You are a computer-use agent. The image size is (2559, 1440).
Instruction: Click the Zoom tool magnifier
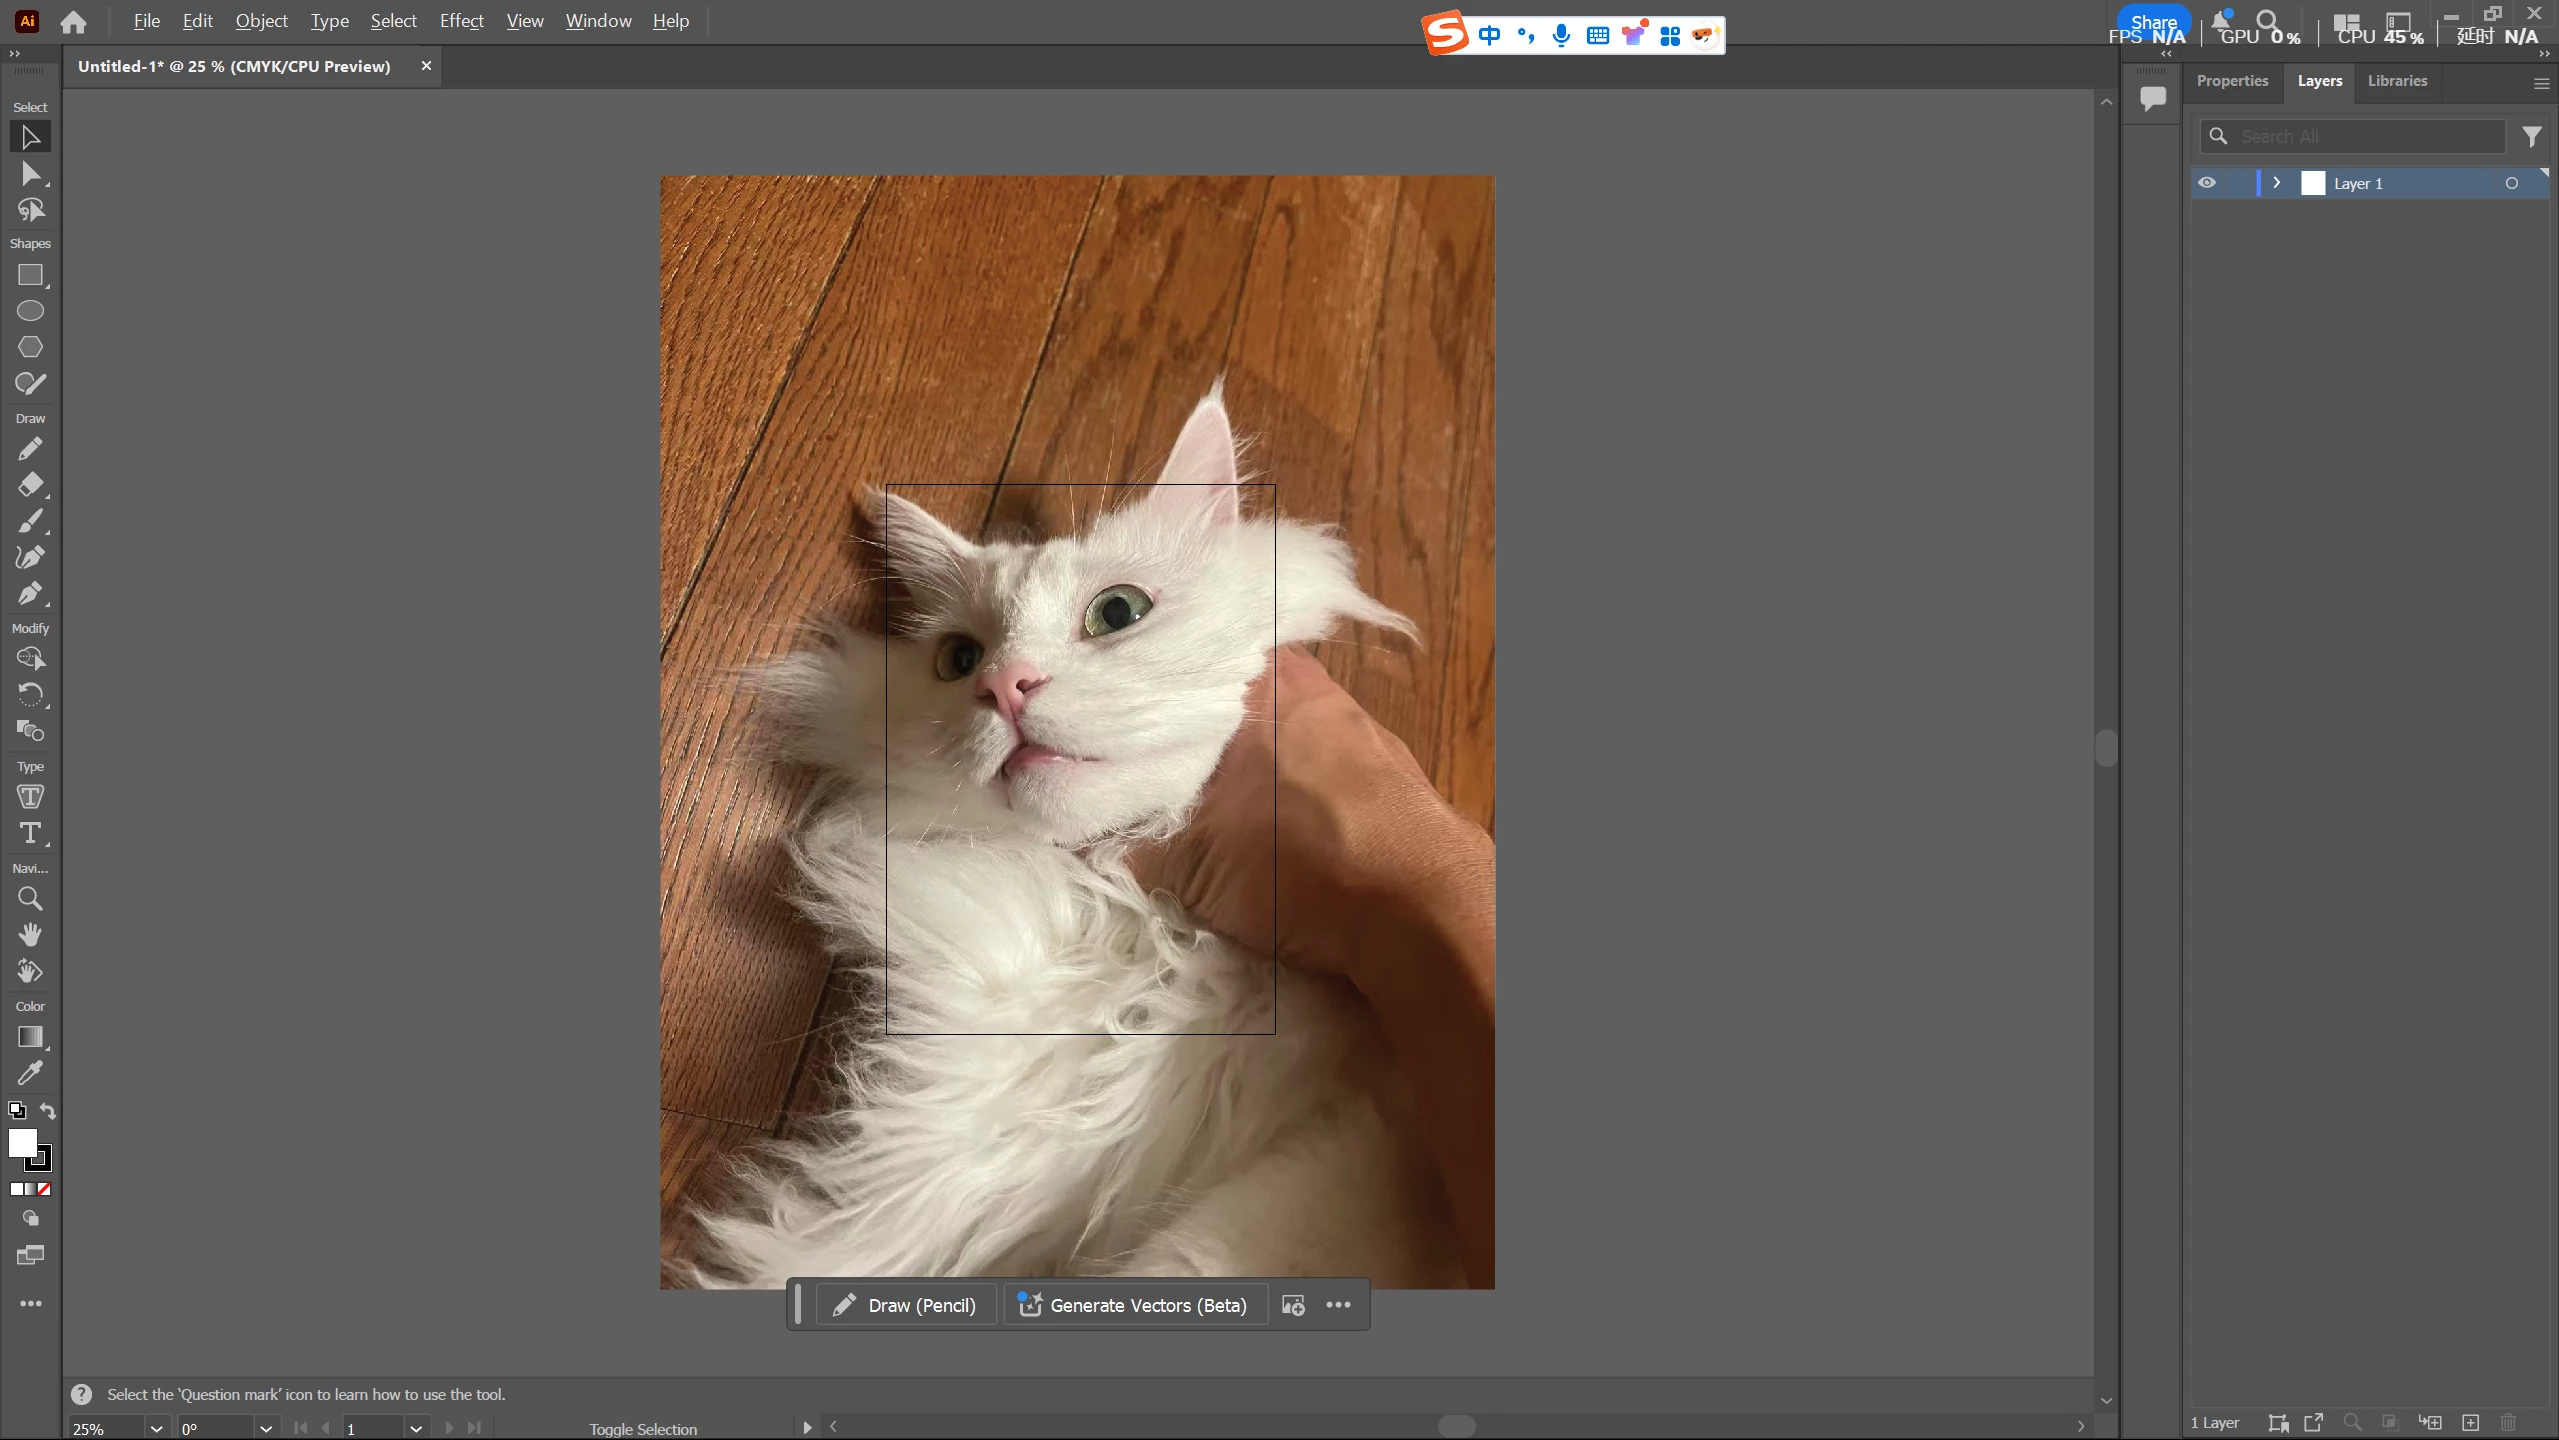[x=30, y=899]
